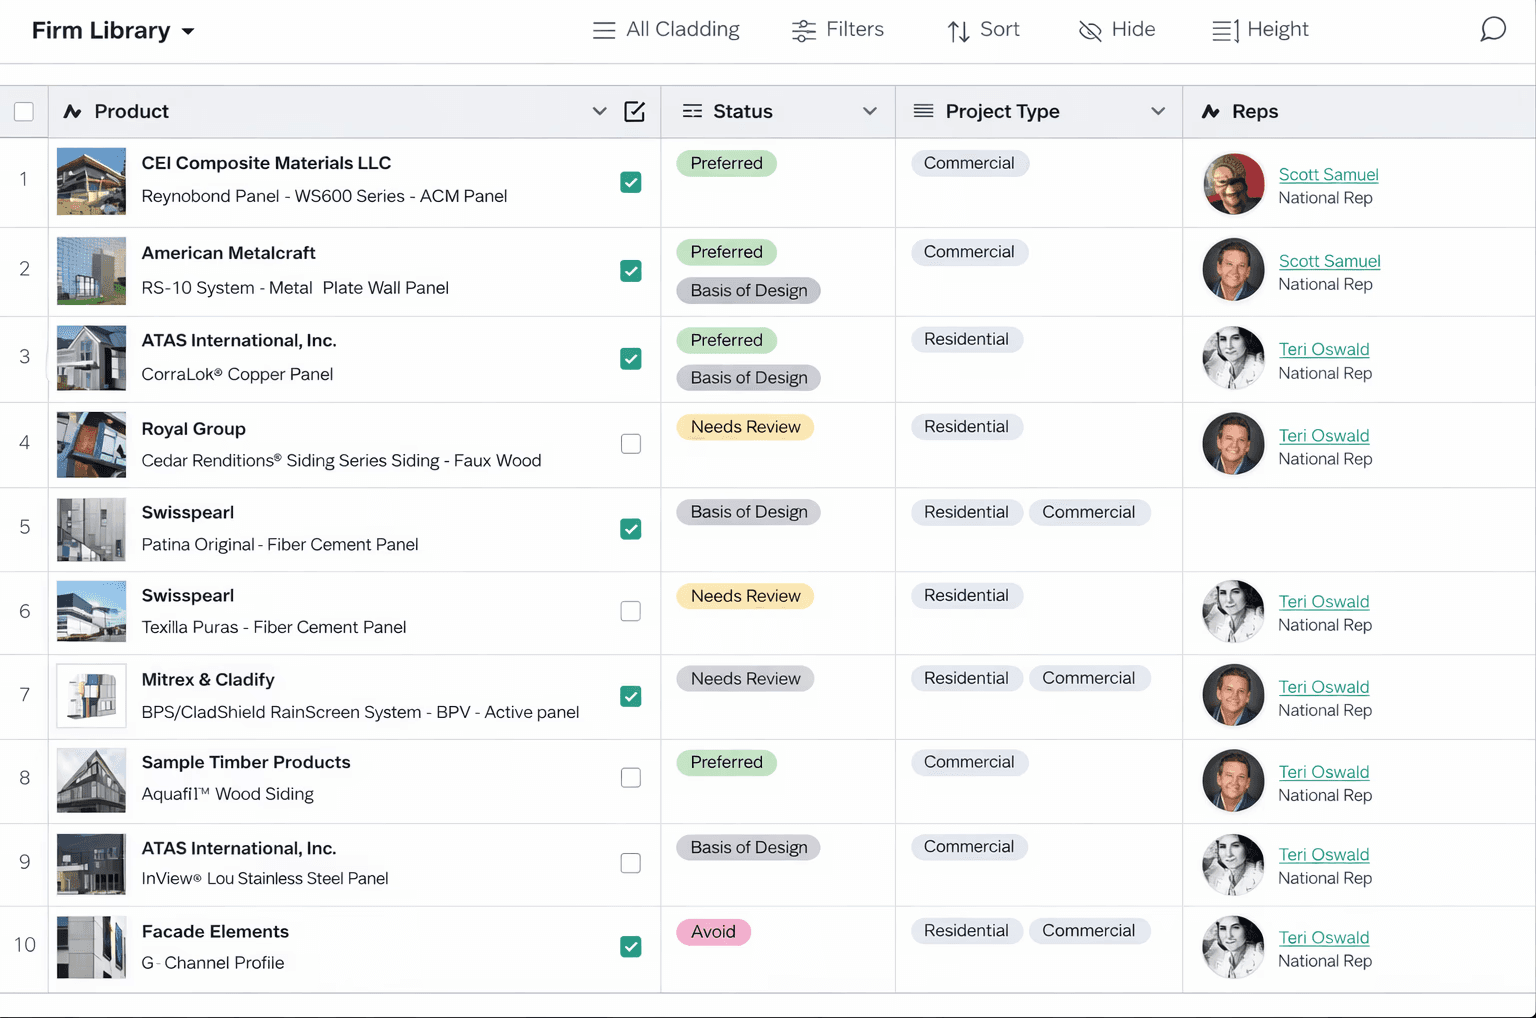The height and width of the screenshot is (1018, 1536).
Task: Uncheck the Mitrex & Cladify checkbox
Action: (x=631, y=696)
